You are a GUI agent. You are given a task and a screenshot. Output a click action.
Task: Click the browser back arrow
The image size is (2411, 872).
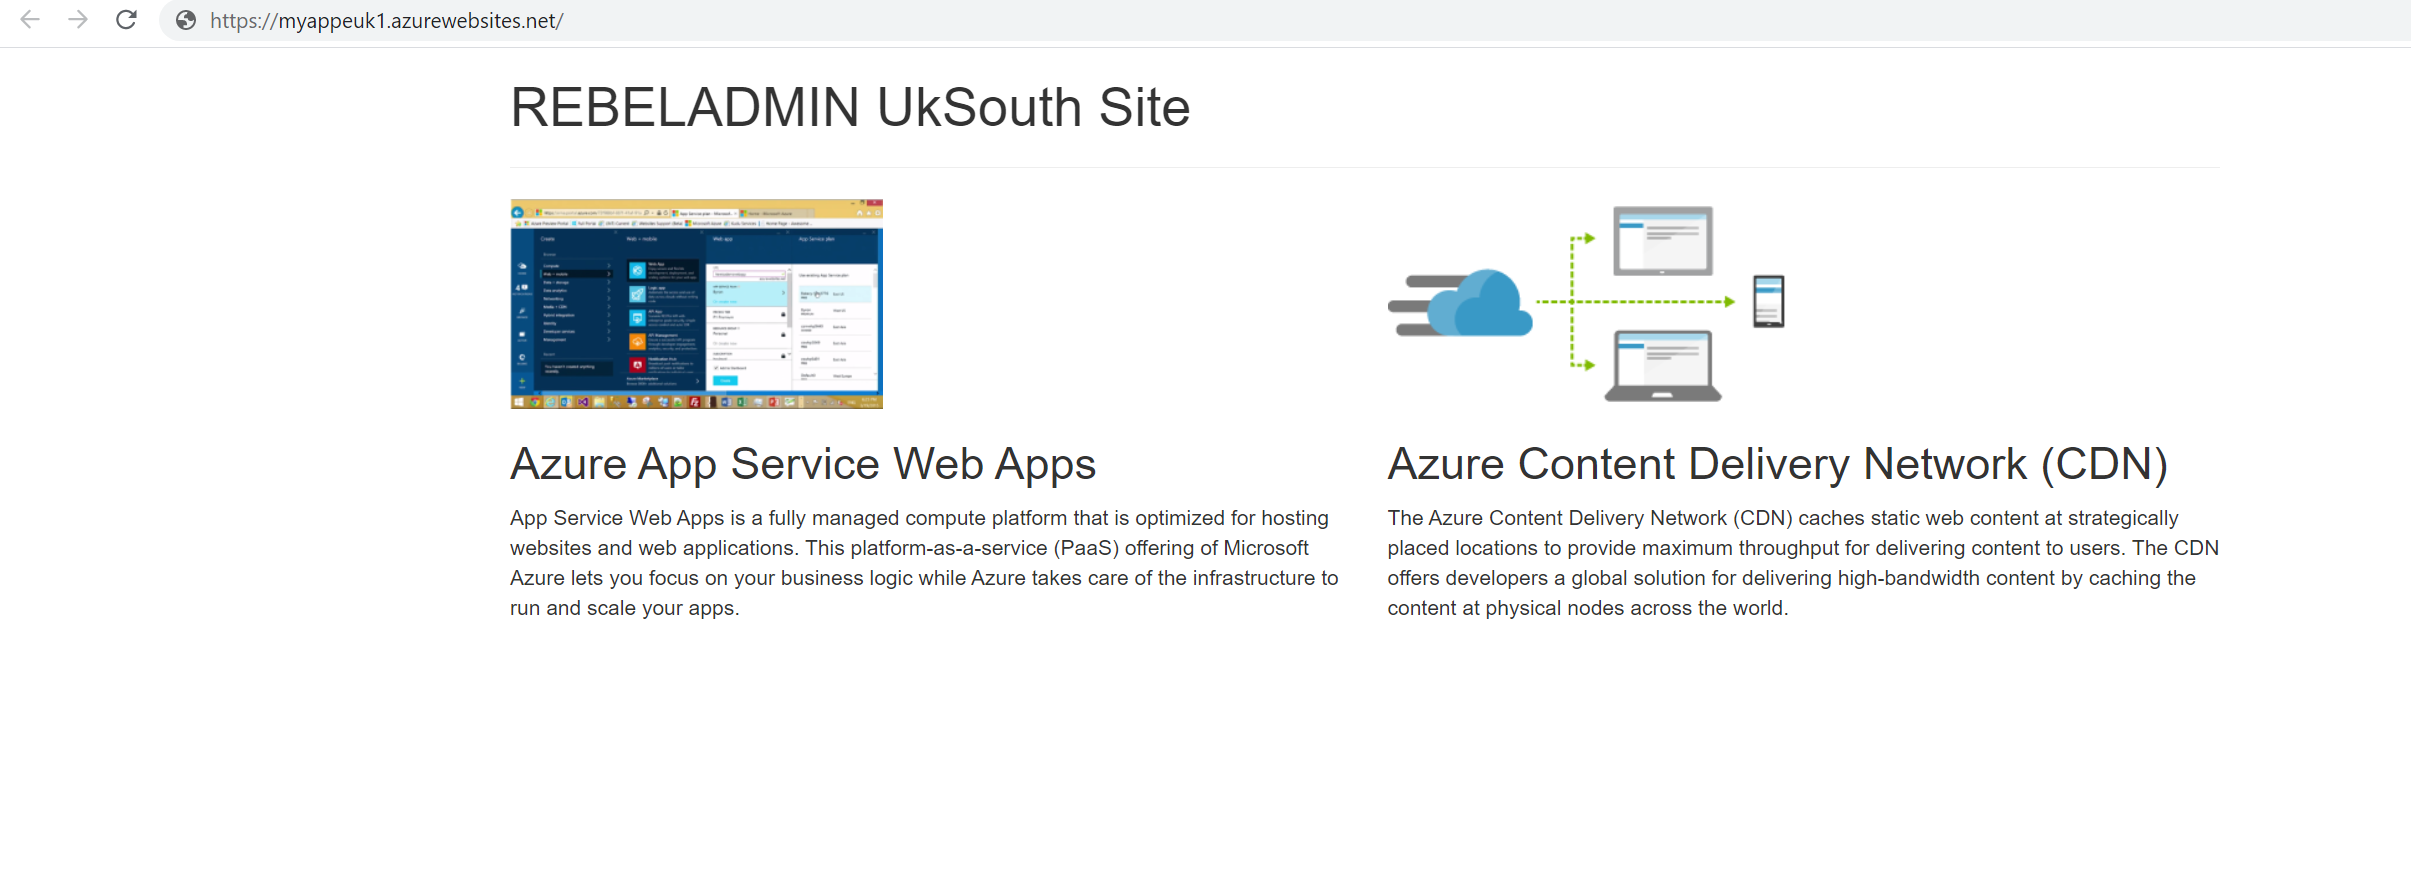pos(30,20)
